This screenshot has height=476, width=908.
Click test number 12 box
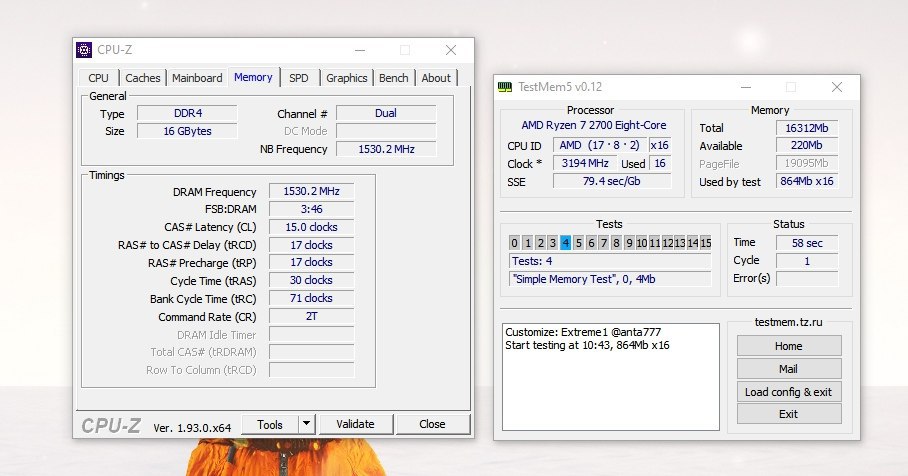[x=668, y=243]
